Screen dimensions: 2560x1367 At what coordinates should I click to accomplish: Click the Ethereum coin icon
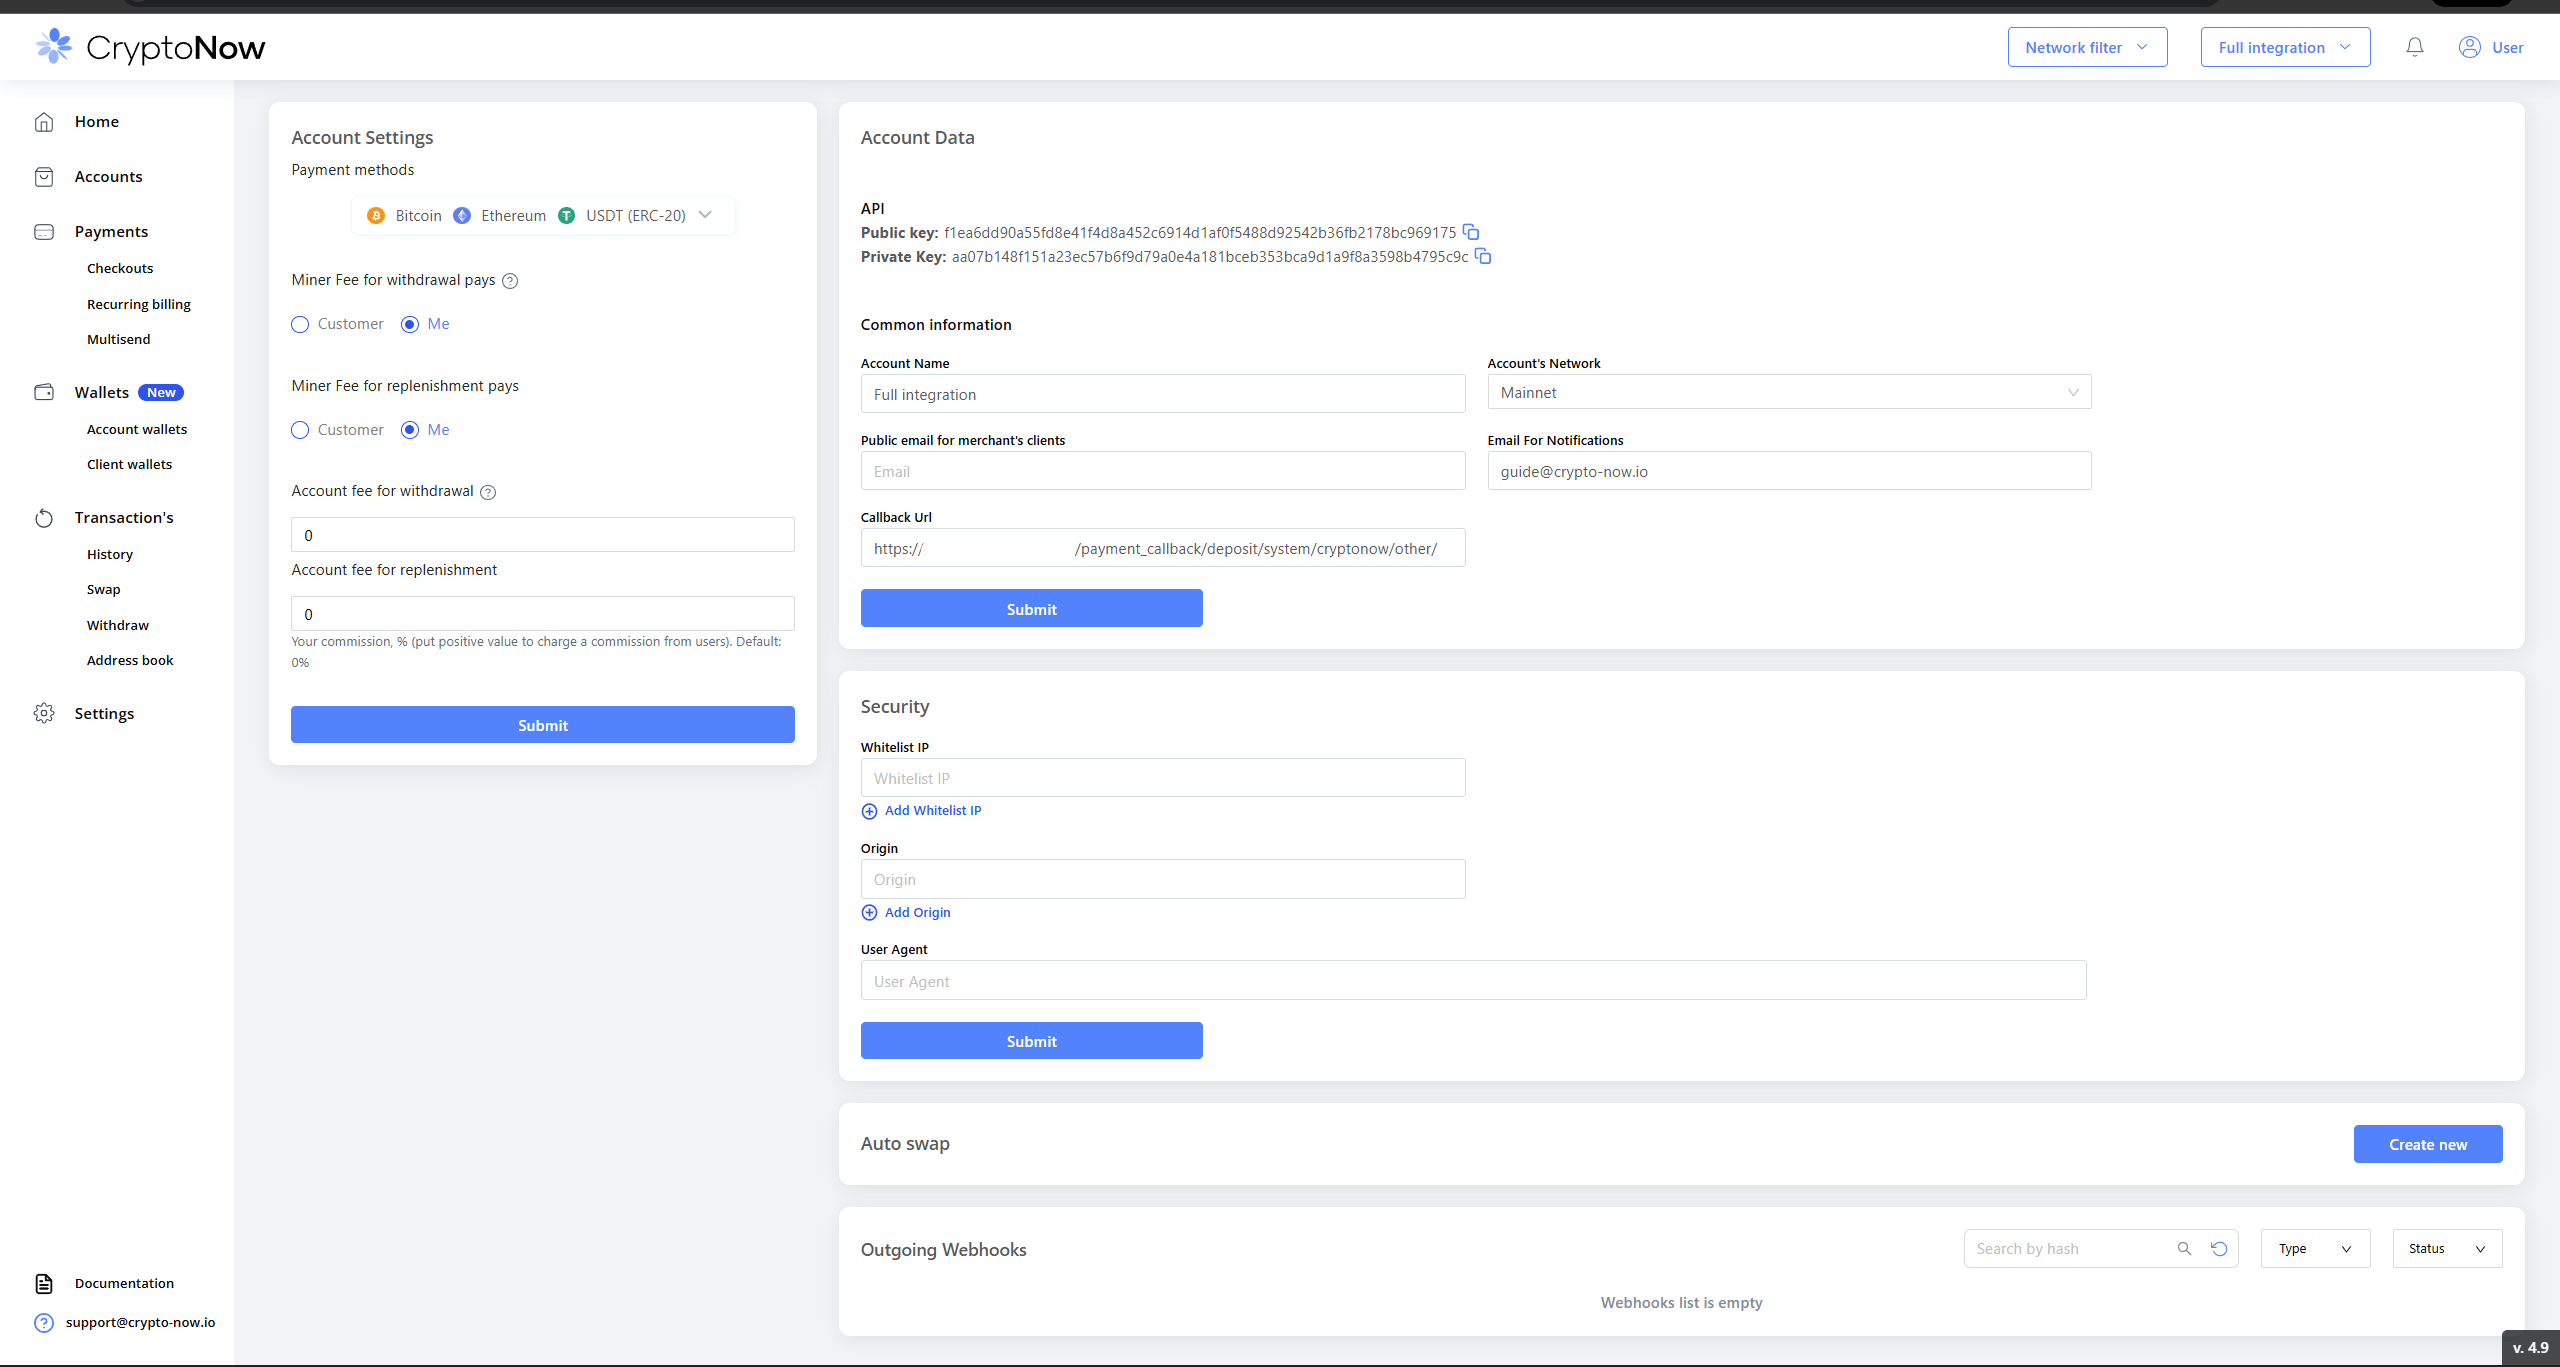(x=462, y=215)
